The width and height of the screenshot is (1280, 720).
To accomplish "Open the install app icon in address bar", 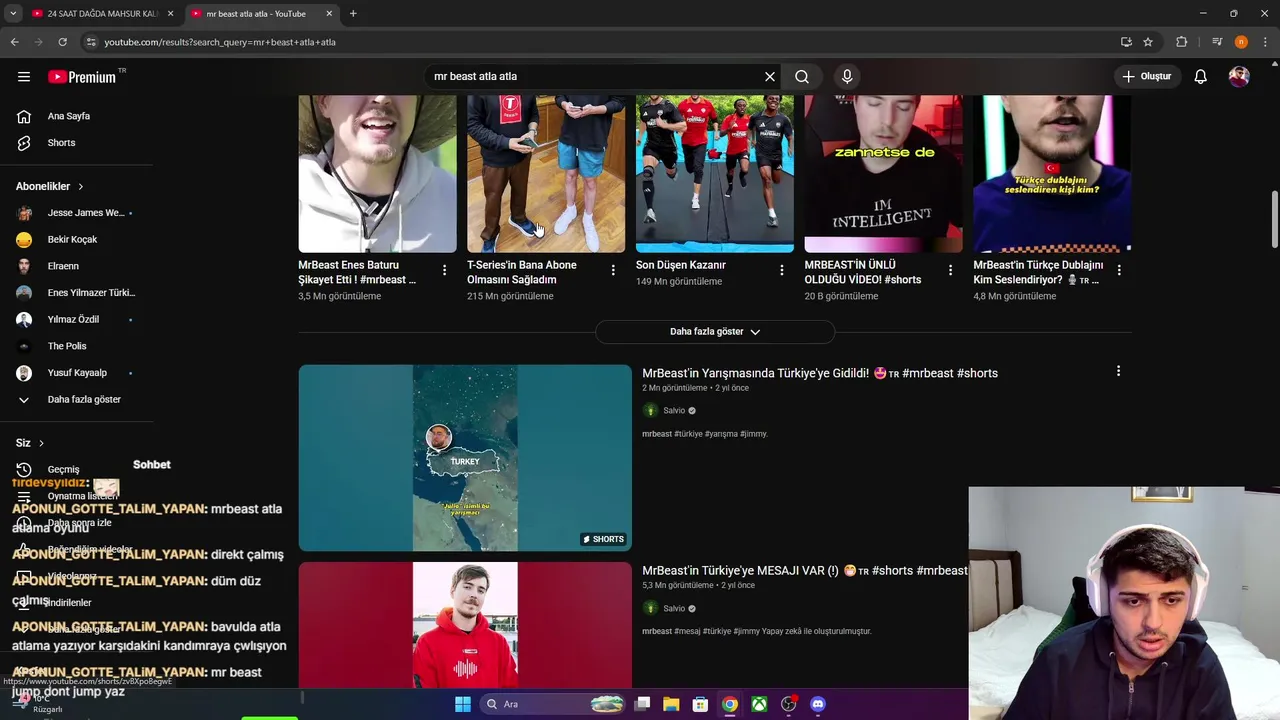I will (x=1126, y=42).
